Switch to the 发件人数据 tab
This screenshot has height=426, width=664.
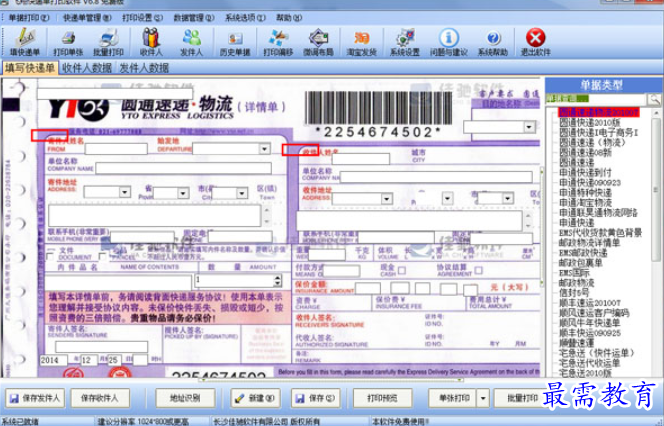pos(144,68)
